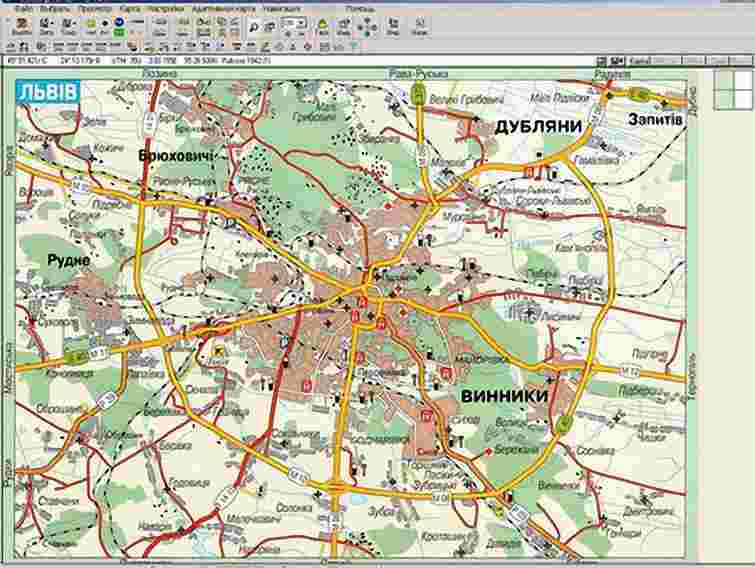Image resolution: width=755 pixels, height=568 pixels.
Task: Click the Брюховичі label on the map
Action: pos(178,157)
